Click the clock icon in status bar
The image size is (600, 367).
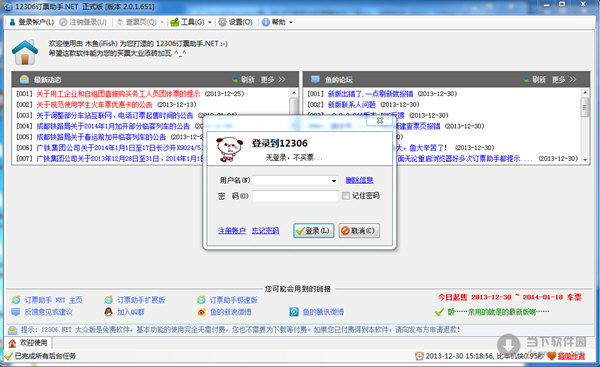point(419,356)
